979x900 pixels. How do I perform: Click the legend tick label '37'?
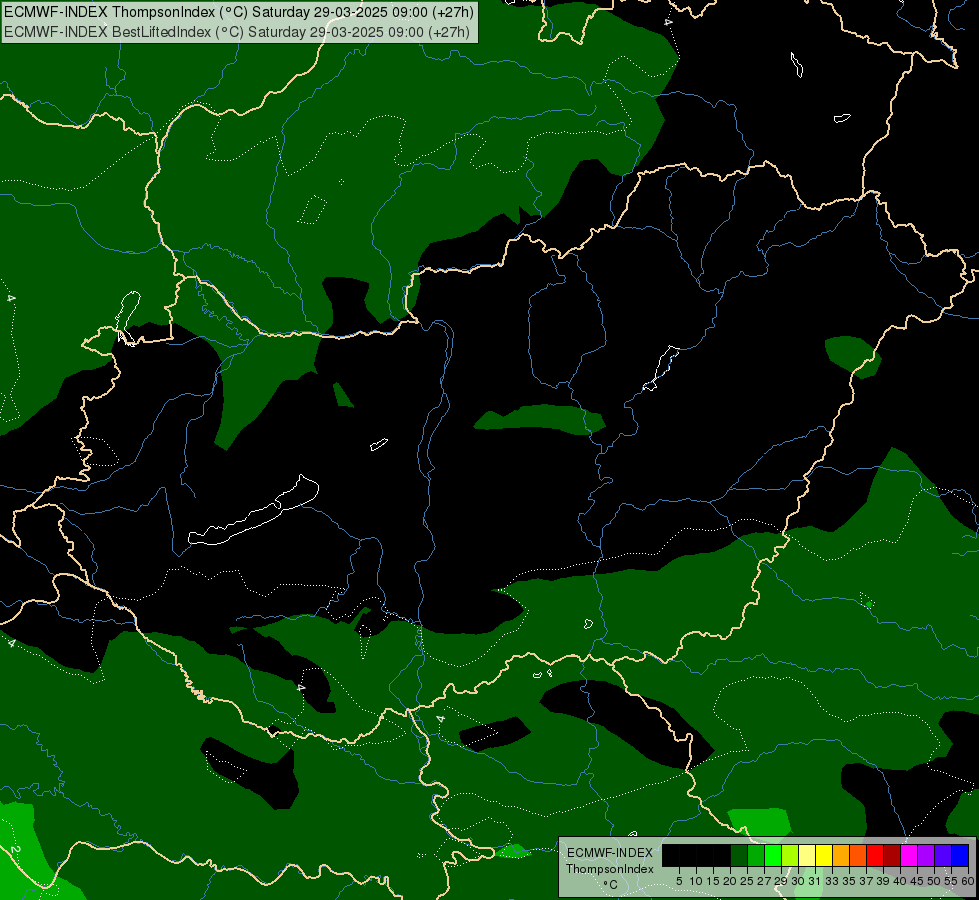click(867, 881)
